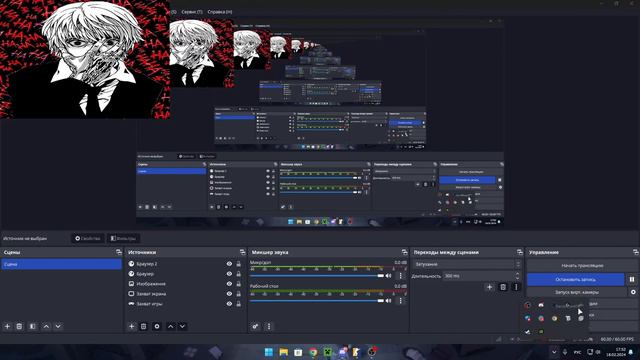
Task: Undock the Управление panel with its float icon
Action: (636, 252)
